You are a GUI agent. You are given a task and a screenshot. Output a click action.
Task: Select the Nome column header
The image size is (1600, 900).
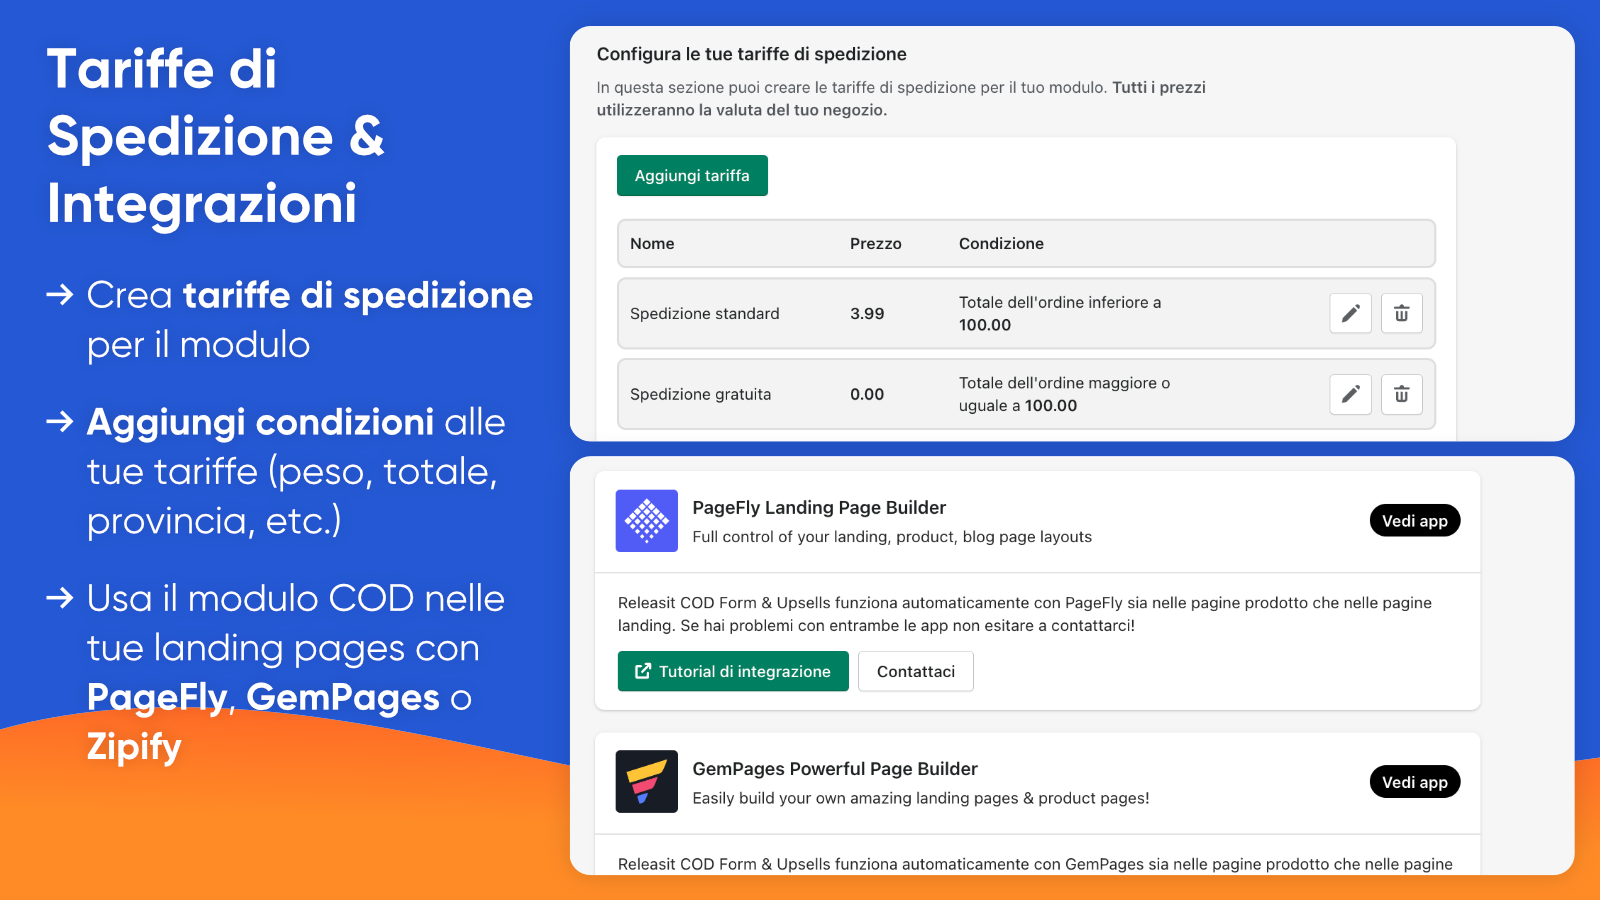tap(652, 244)
